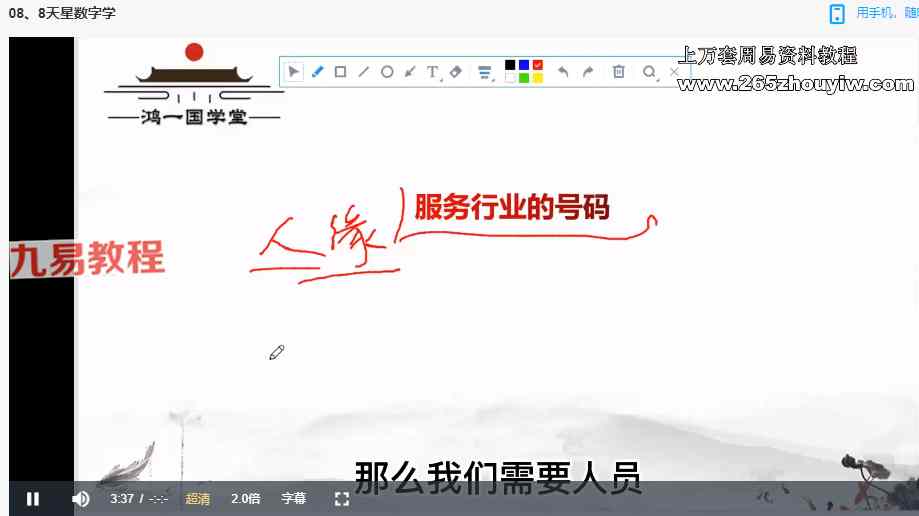919x516 pixels.
Task: Open the magnifier zoom dropdown
Action: [x=650, y=72]
